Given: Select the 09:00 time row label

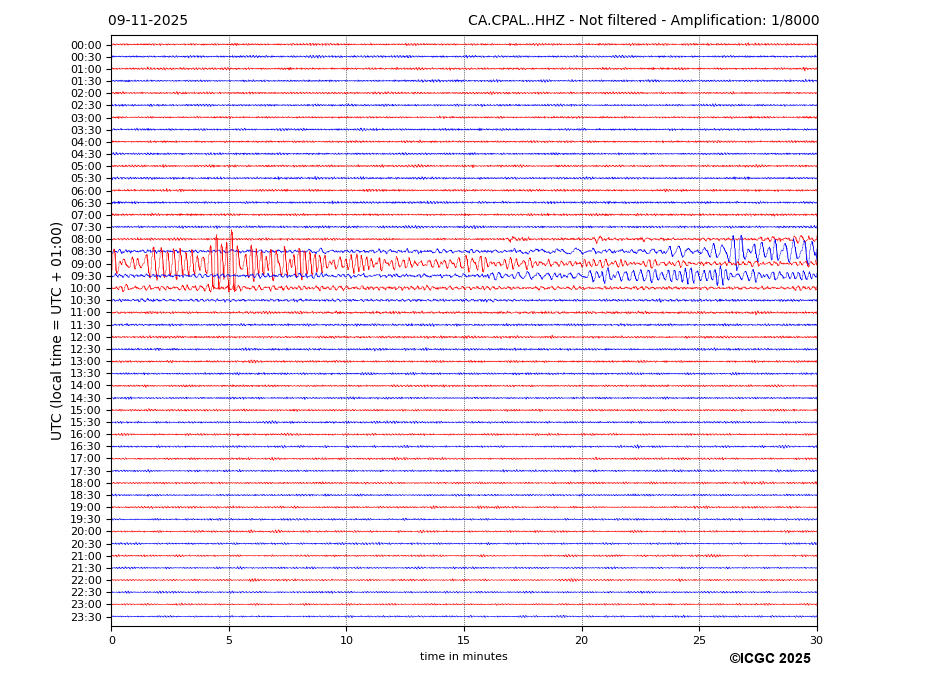Looking at the screenshot, I should 86,264.
